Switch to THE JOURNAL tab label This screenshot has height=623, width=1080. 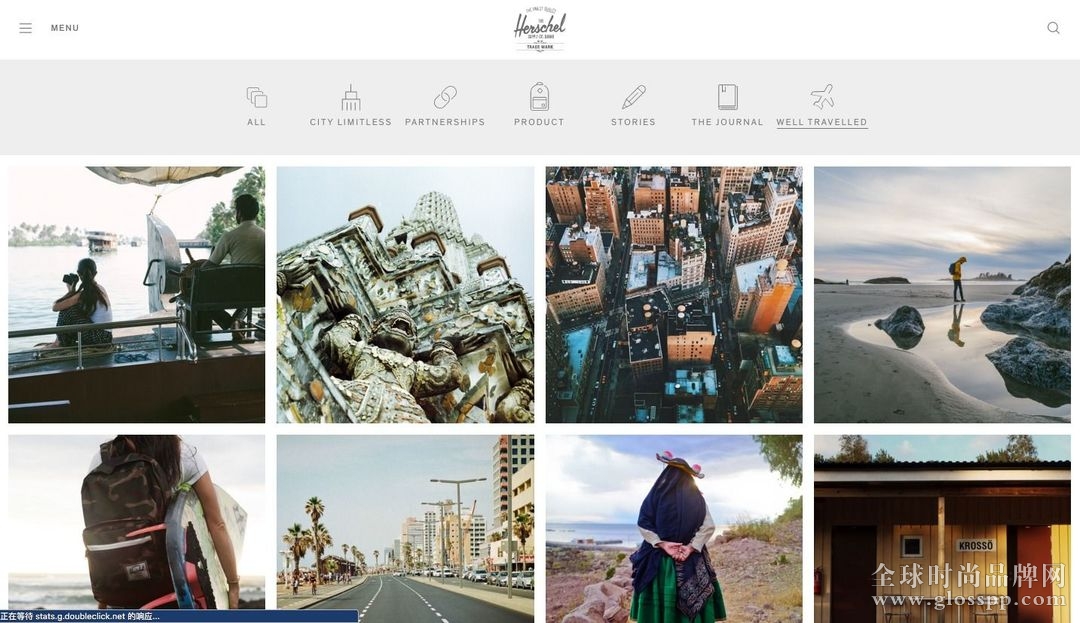(x=727, y=122)
